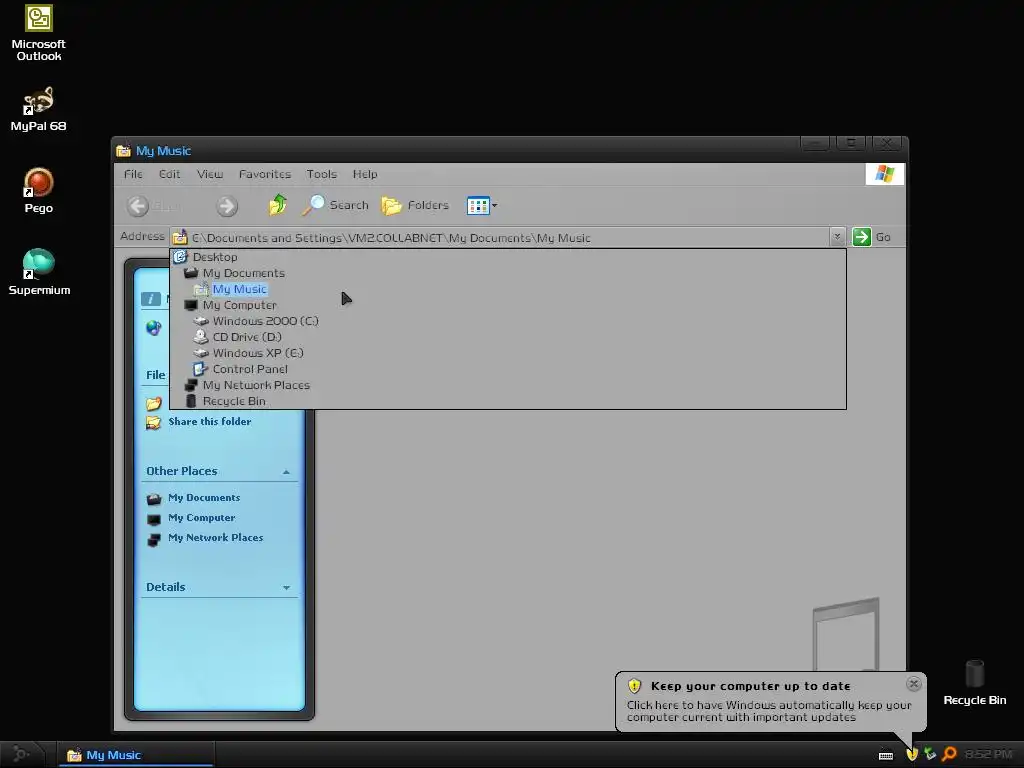Open My Network Places sidebar link
The width and height of the screenshot is (1024, 768).
click(x=216, y=538)
